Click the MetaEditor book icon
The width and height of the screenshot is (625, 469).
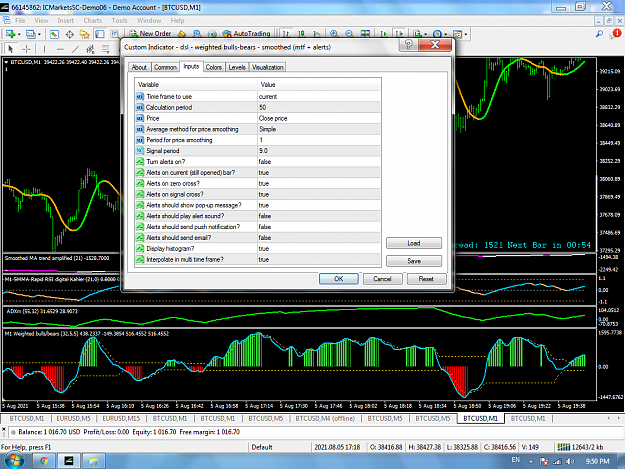click(182, 34)
